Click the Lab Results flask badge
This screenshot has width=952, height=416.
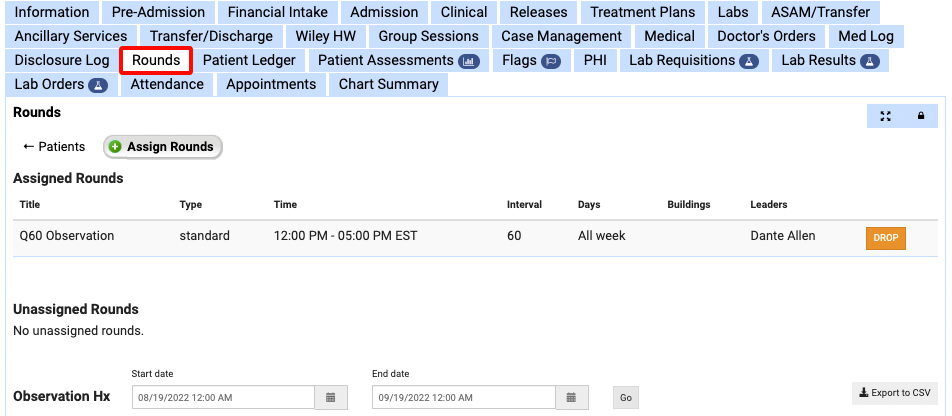click(870, 61)
